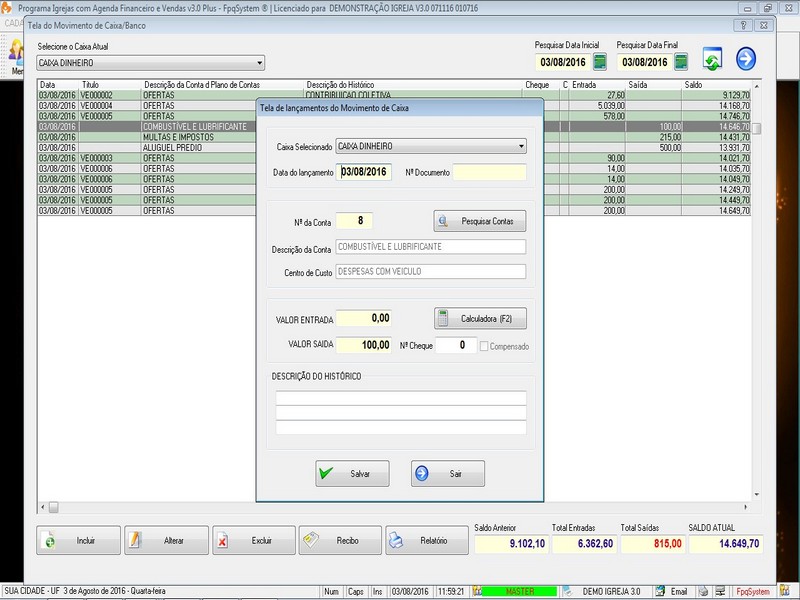800x600 pixels.
Task: Click the Incluir button
Action: pyautogui.click(x=79, y=540)
